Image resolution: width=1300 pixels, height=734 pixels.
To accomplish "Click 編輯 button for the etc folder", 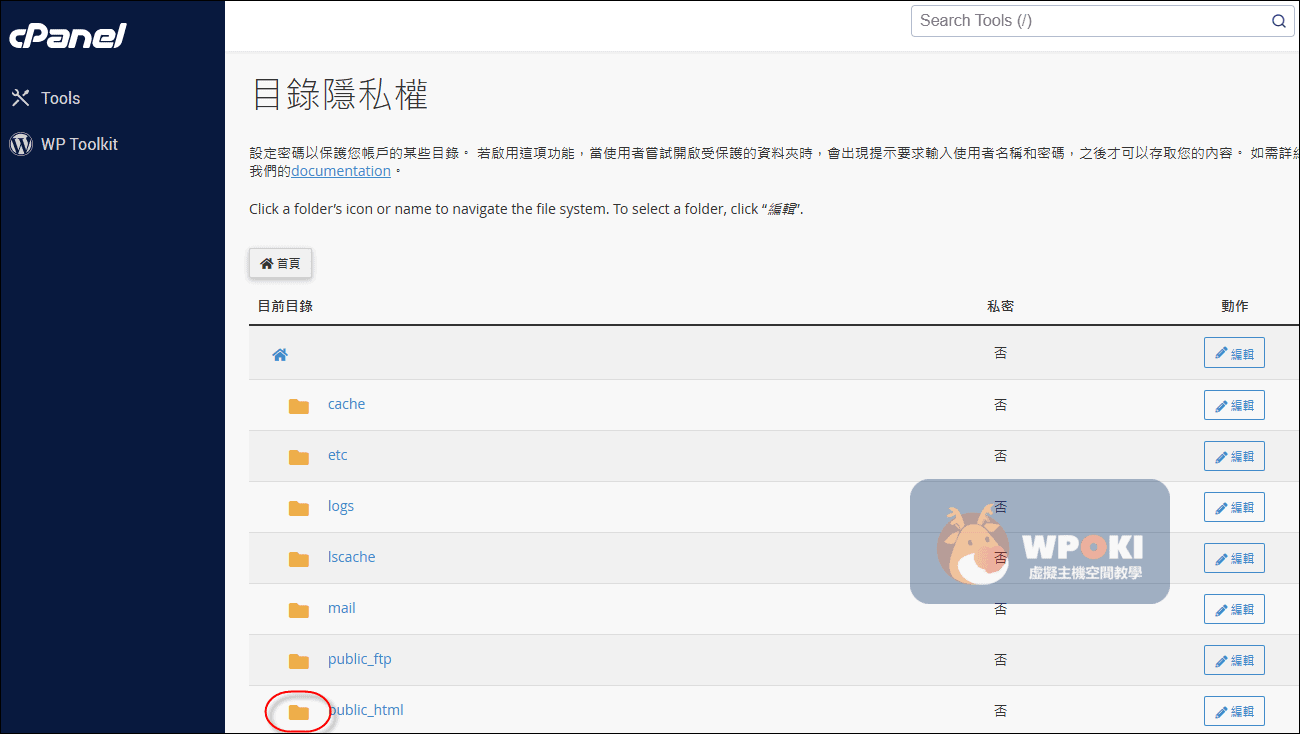I will pos(1234,456).
